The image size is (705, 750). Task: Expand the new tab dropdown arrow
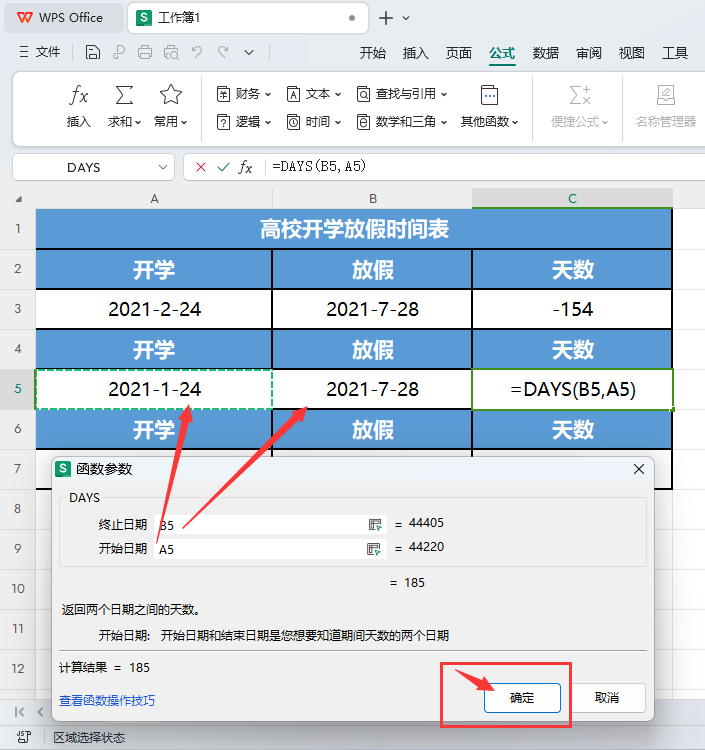[406, 18]
